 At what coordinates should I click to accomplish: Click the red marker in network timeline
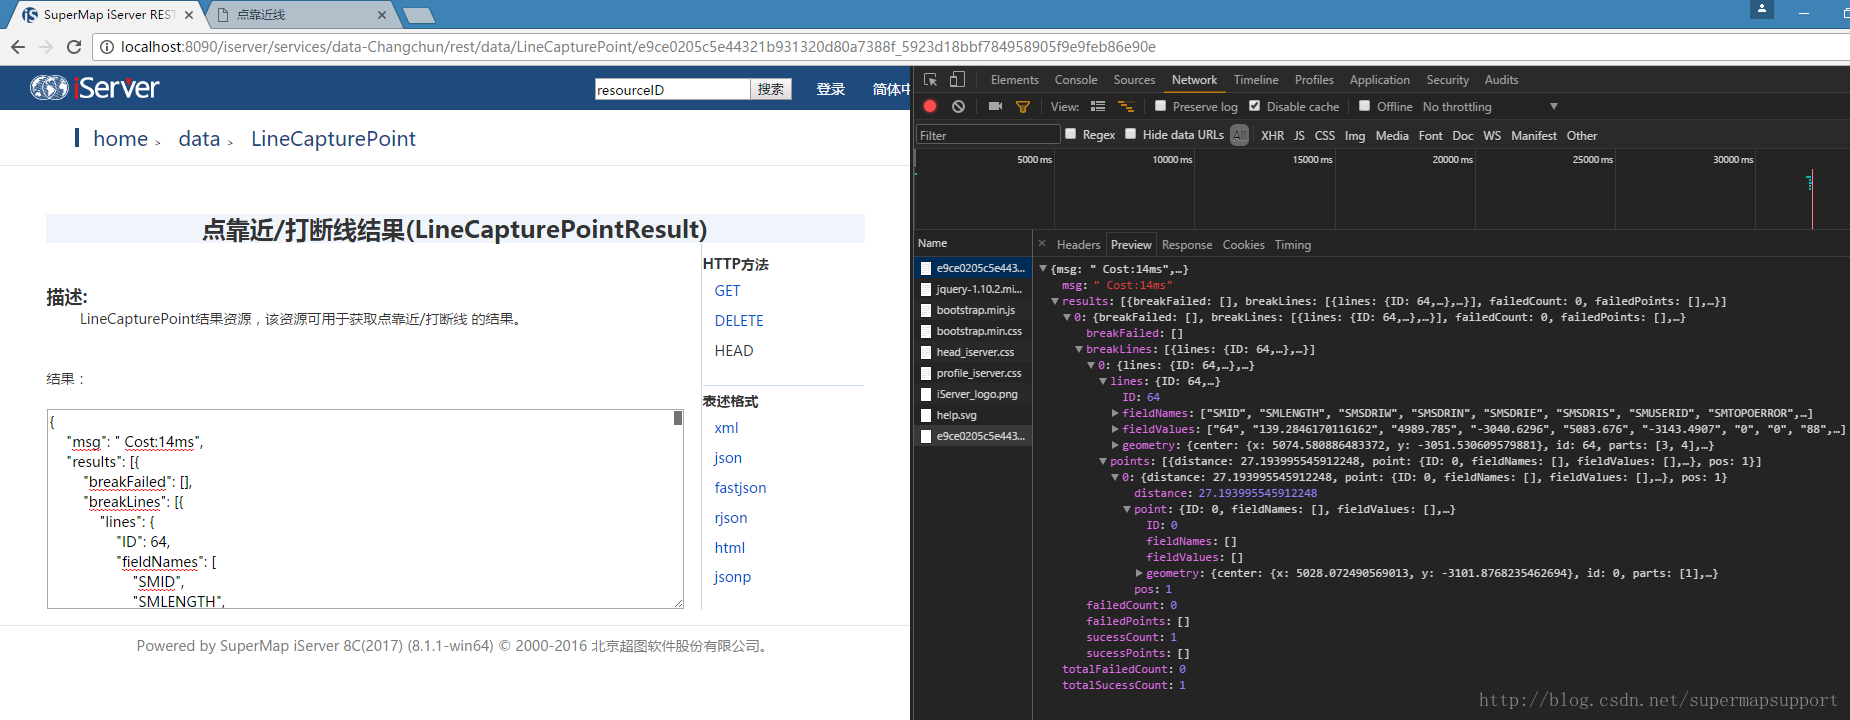(x=1812, y=198)
